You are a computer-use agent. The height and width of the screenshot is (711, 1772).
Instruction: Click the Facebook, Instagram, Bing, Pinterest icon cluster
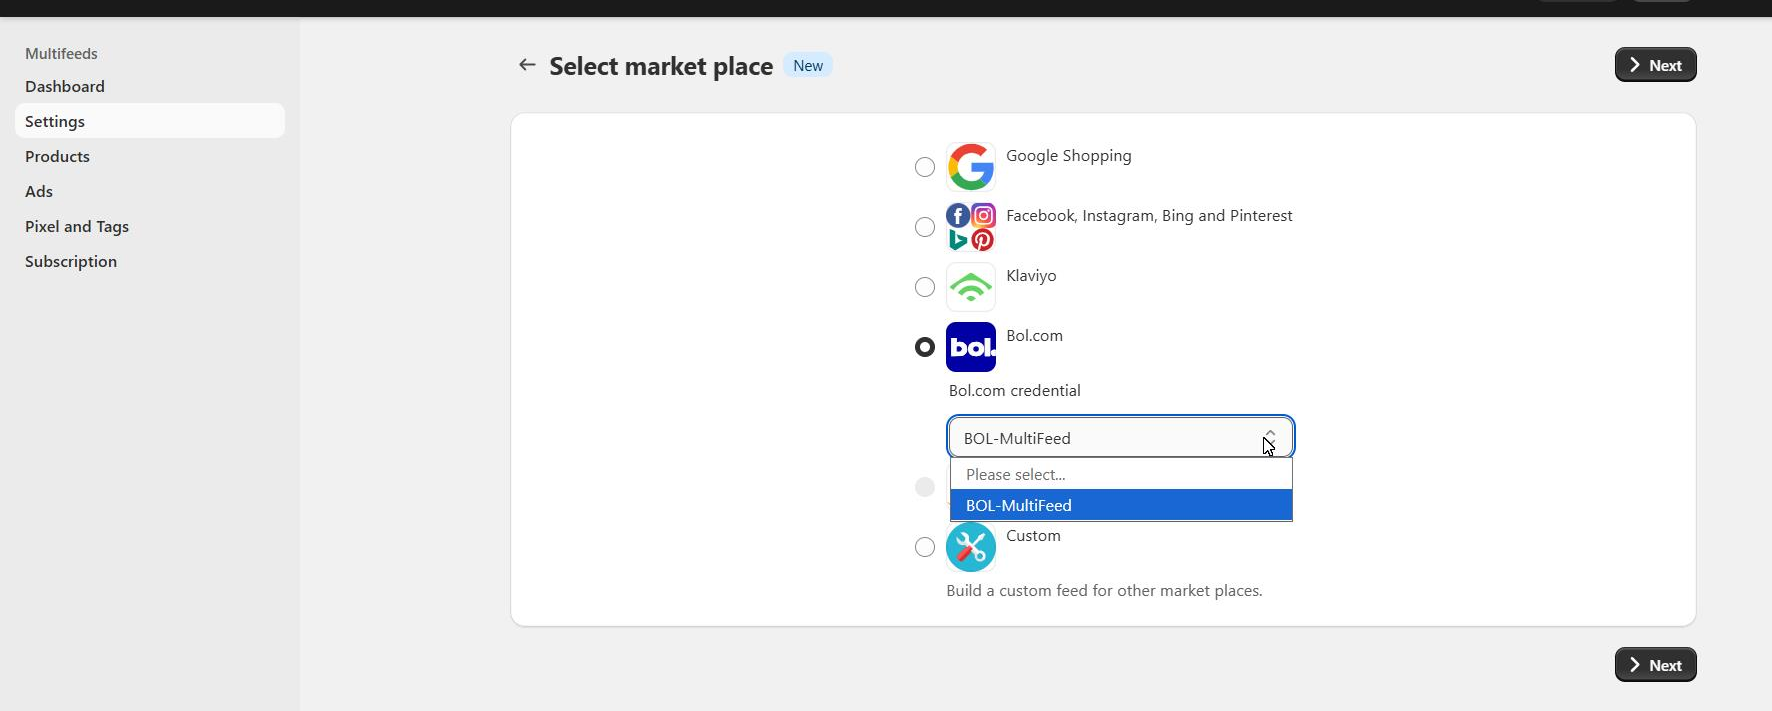click(970, 227)
